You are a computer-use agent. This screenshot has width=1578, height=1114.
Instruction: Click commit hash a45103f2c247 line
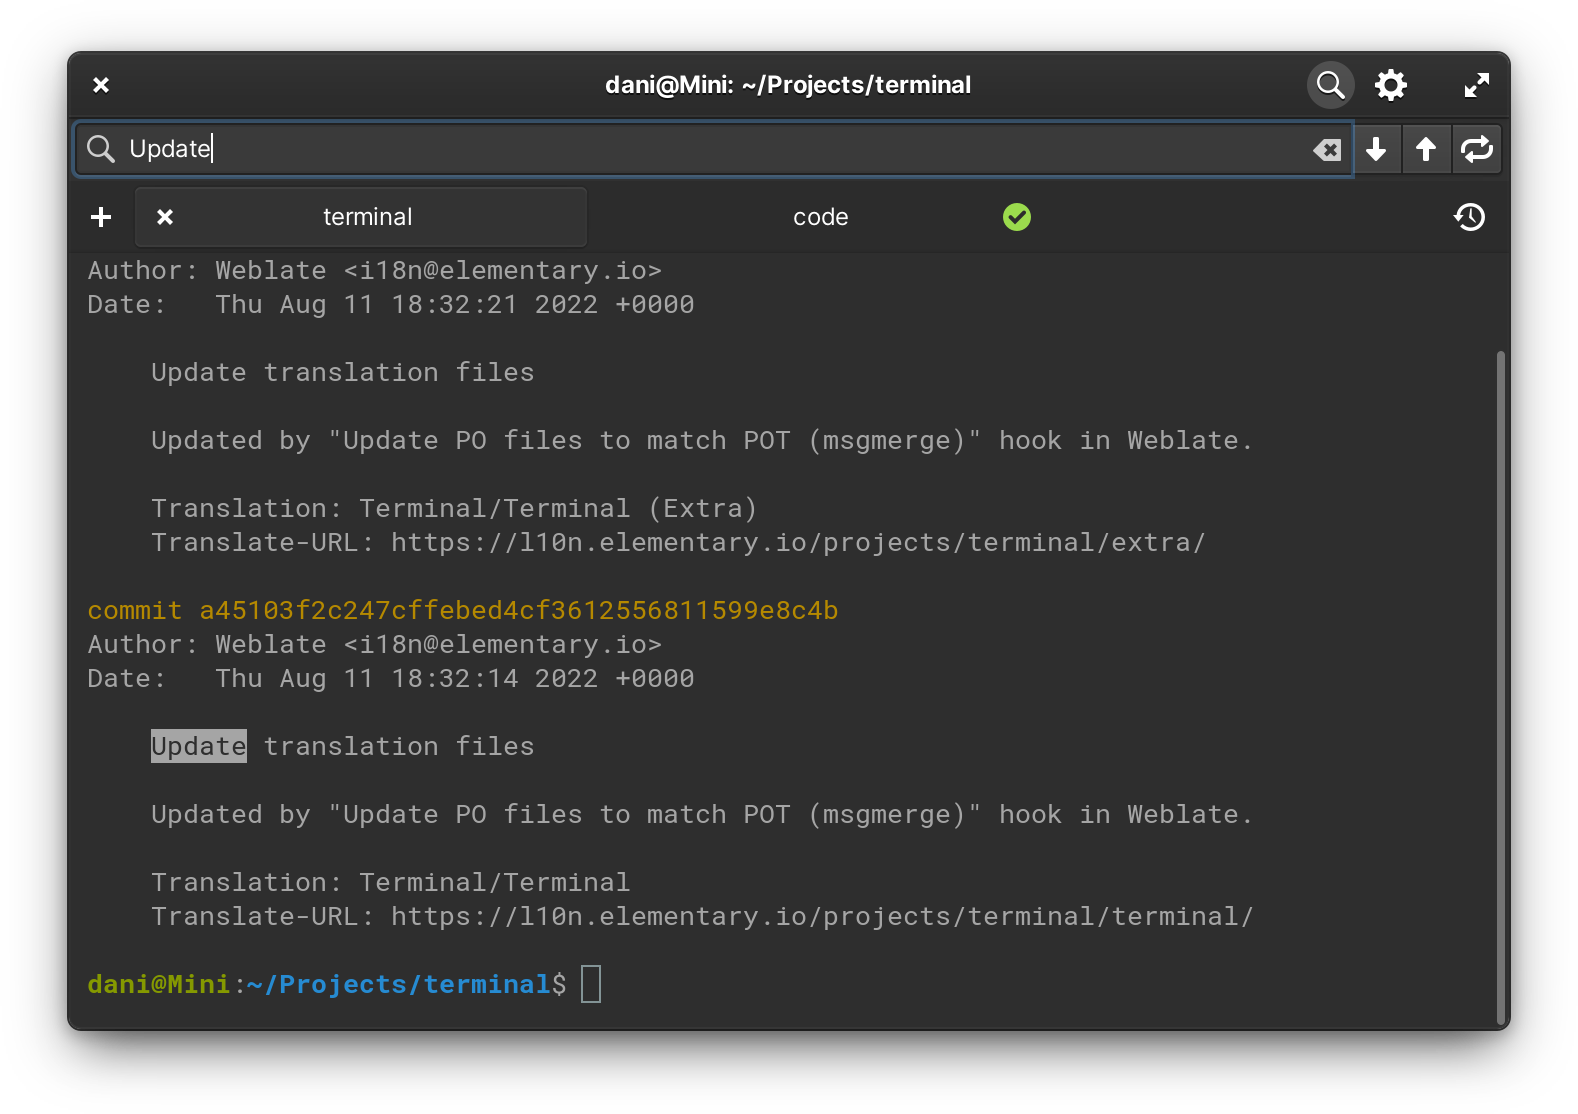click(463, 610)
